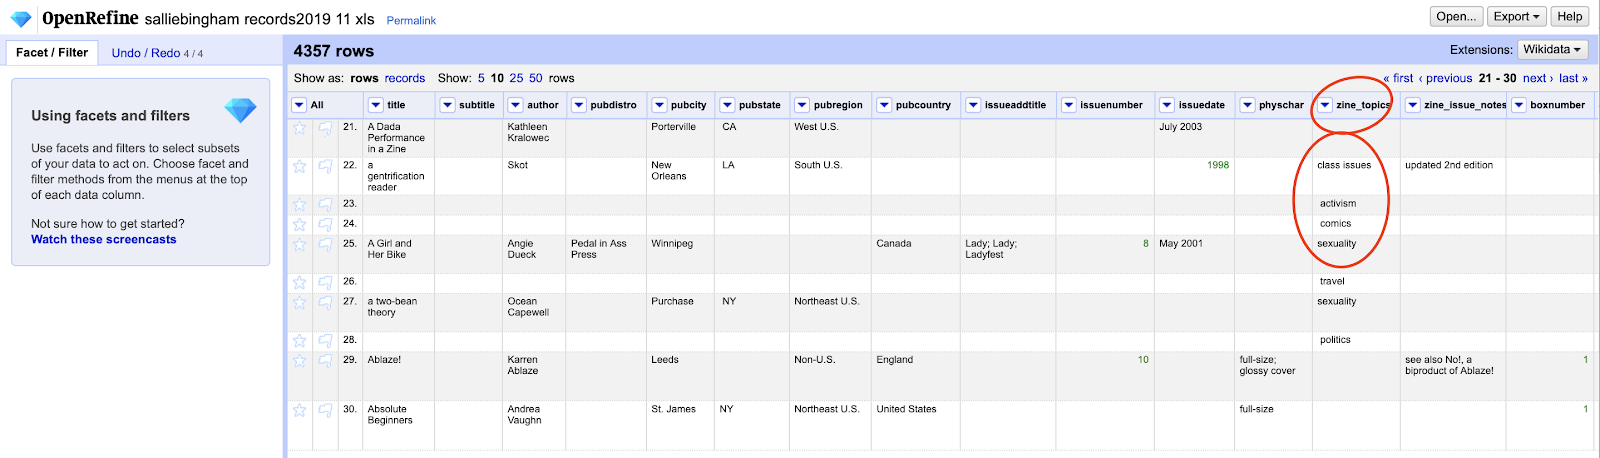Open the zine_topics column dropdown menu
Image resolution: width=1600 pixels, height=458 pixels.
pyautogui.click(x=1325, y=105)
